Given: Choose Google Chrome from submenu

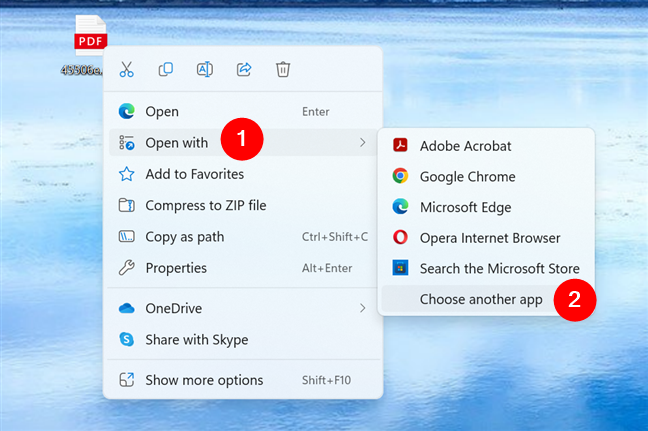Looking at the screenshot, I should (467, 177).
